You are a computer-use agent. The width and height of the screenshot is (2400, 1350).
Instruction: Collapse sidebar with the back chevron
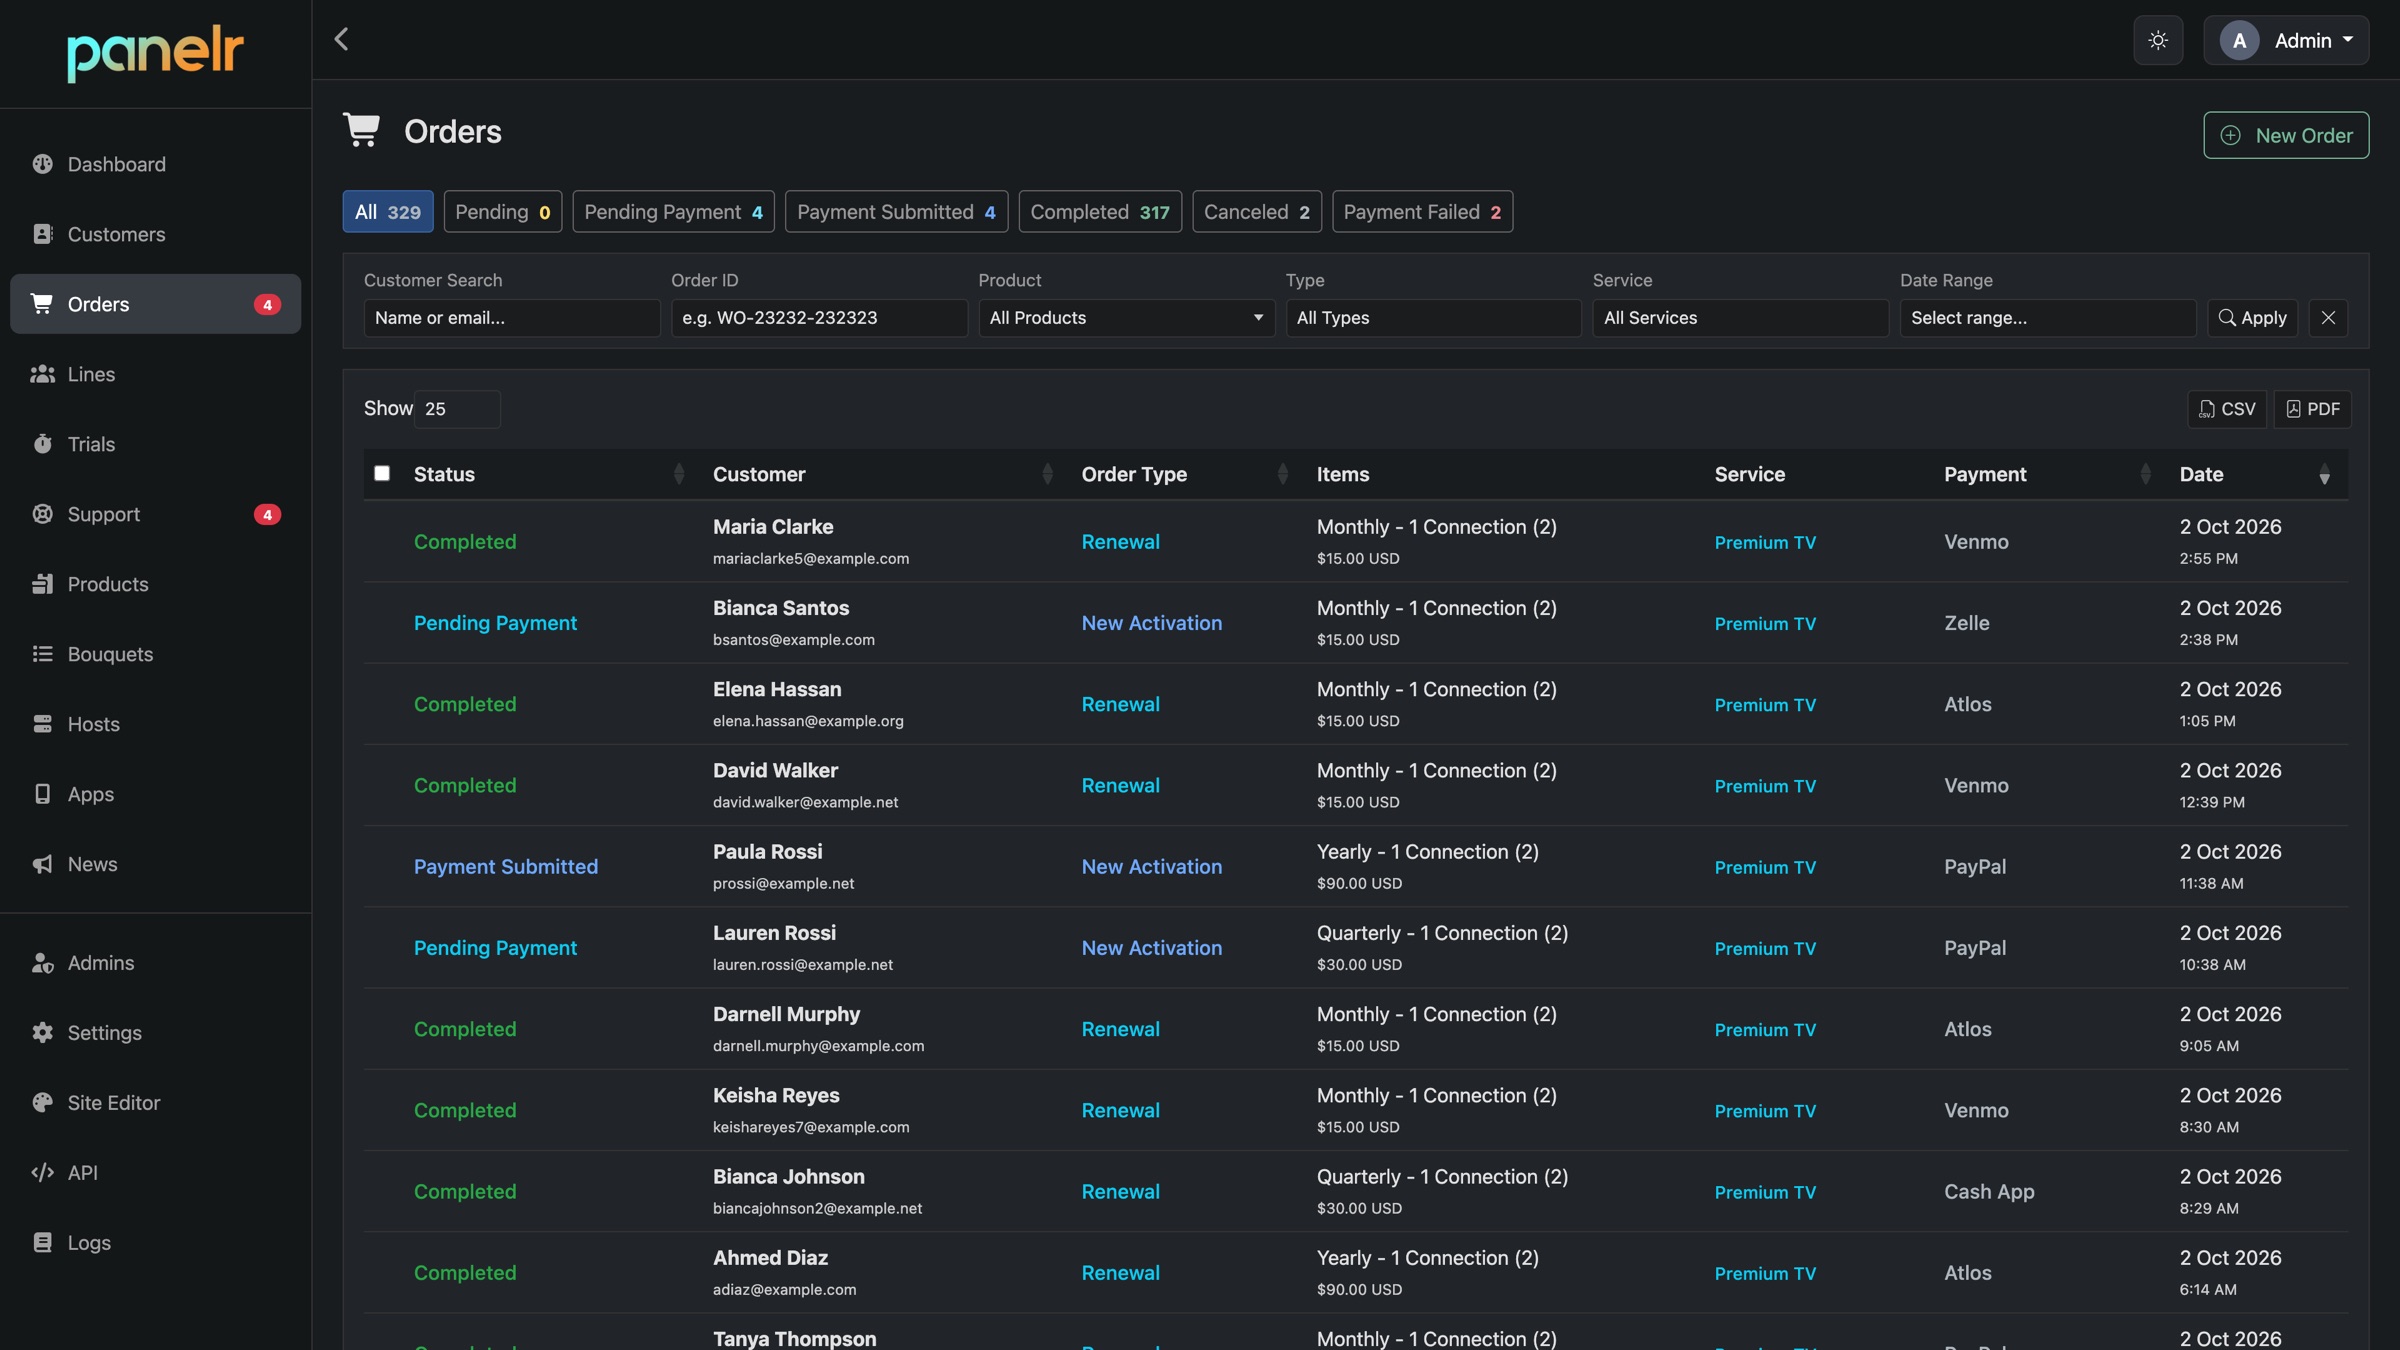[x=341, y=39]
